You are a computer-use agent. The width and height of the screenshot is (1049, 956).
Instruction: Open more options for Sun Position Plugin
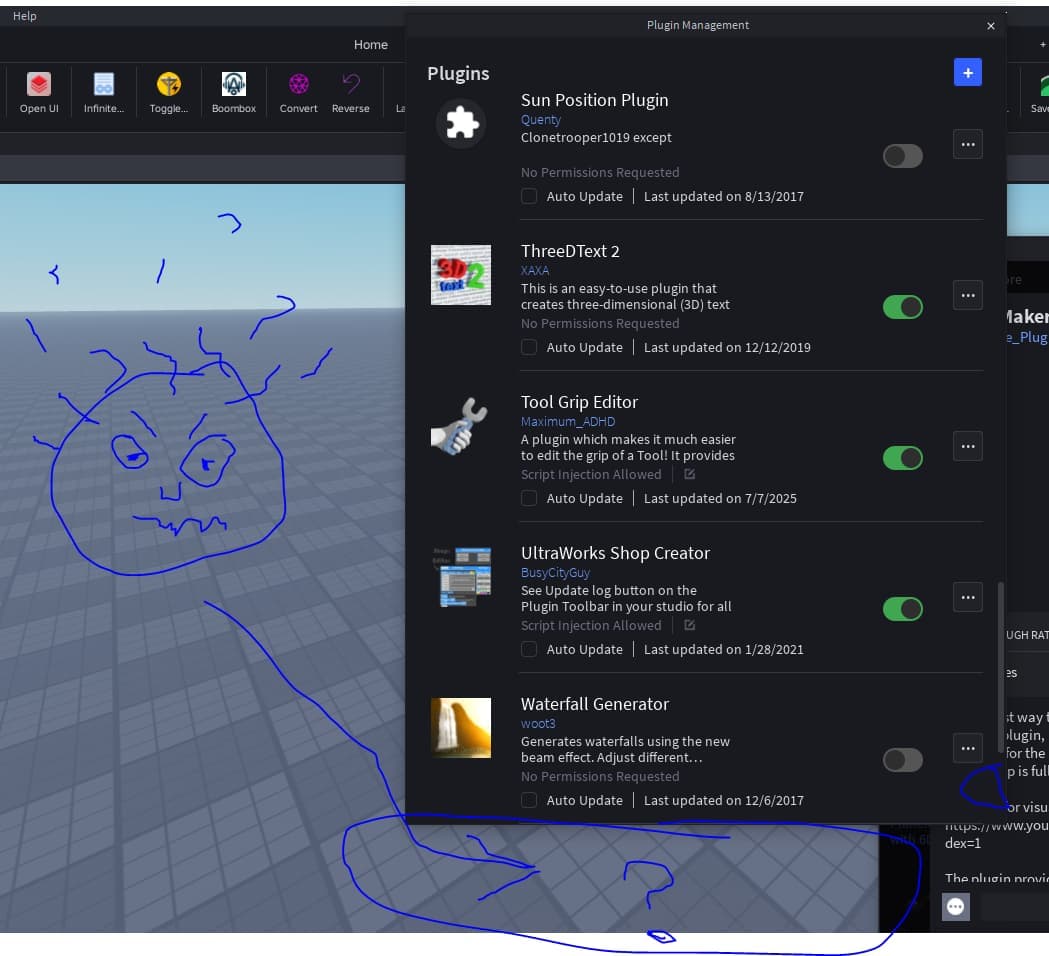click(x=967, y=144)
